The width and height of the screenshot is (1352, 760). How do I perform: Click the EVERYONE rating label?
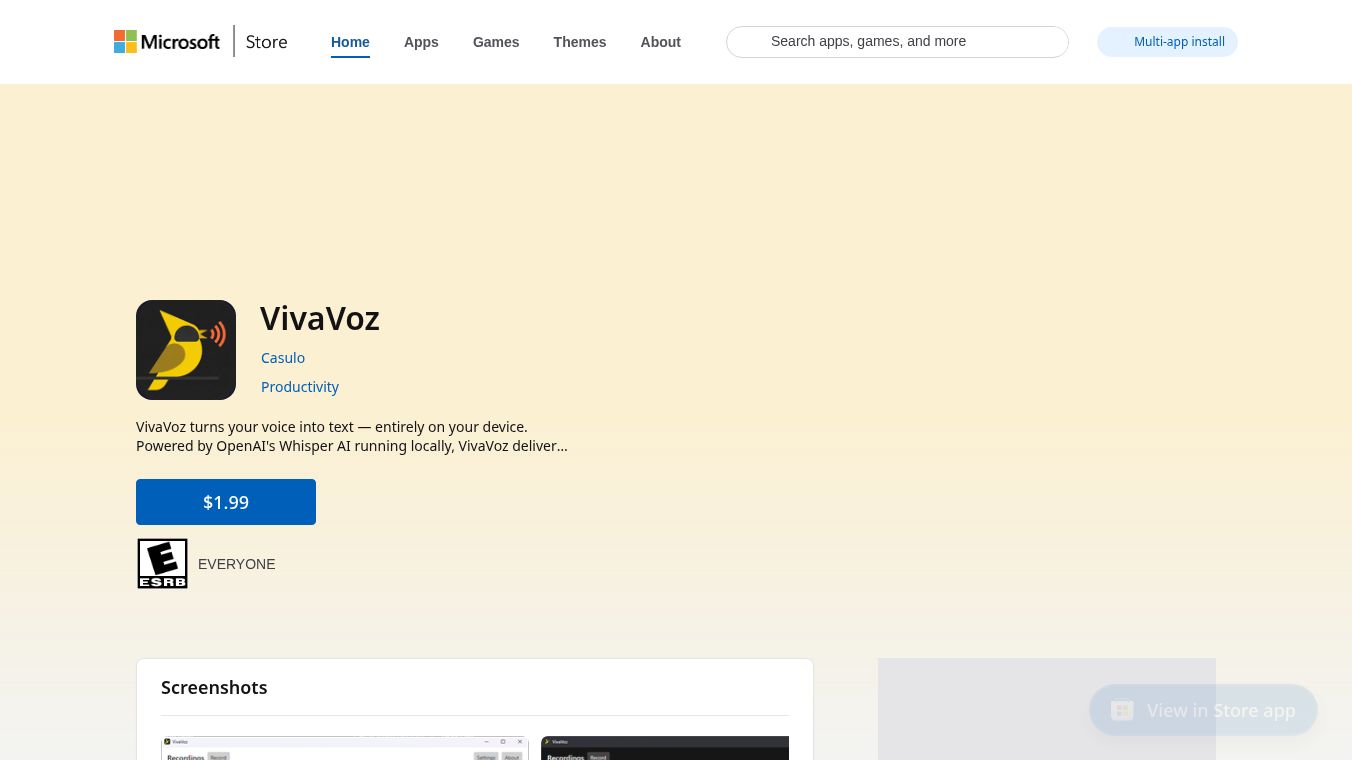tap(237, 564)
